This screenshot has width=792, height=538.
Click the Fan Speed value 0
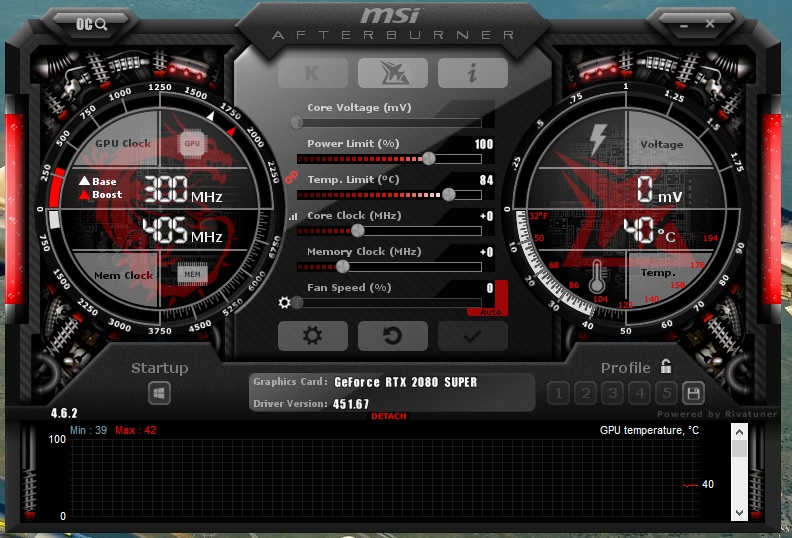point(489,288)
